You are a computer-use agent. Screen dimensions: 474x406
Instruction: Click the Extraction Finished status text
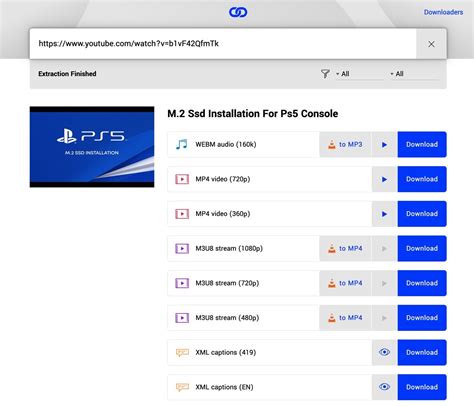(67, 74)
